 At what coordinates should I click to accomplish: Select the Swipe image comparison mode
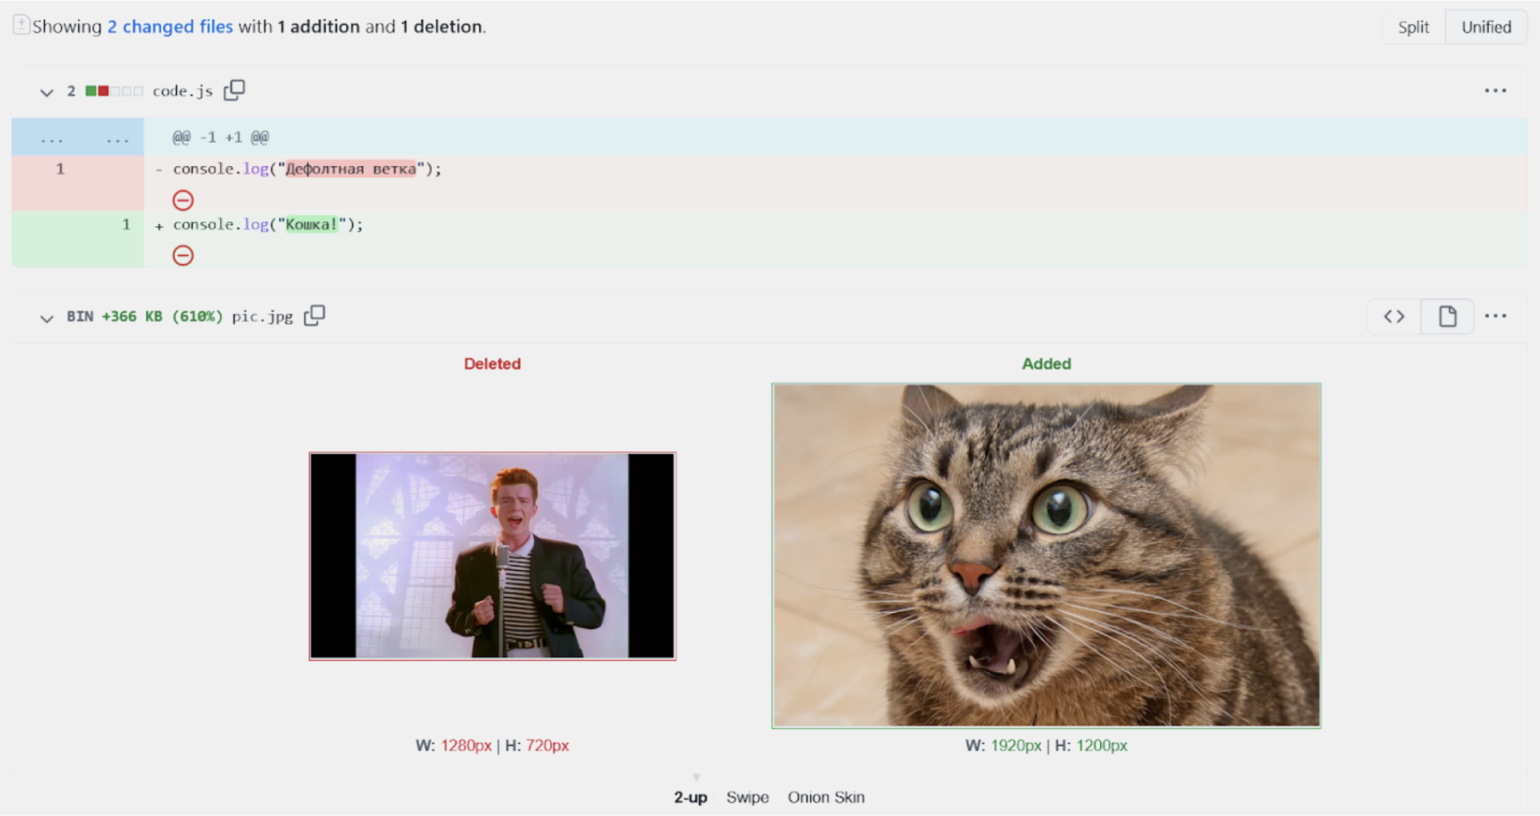pos(747,797)
